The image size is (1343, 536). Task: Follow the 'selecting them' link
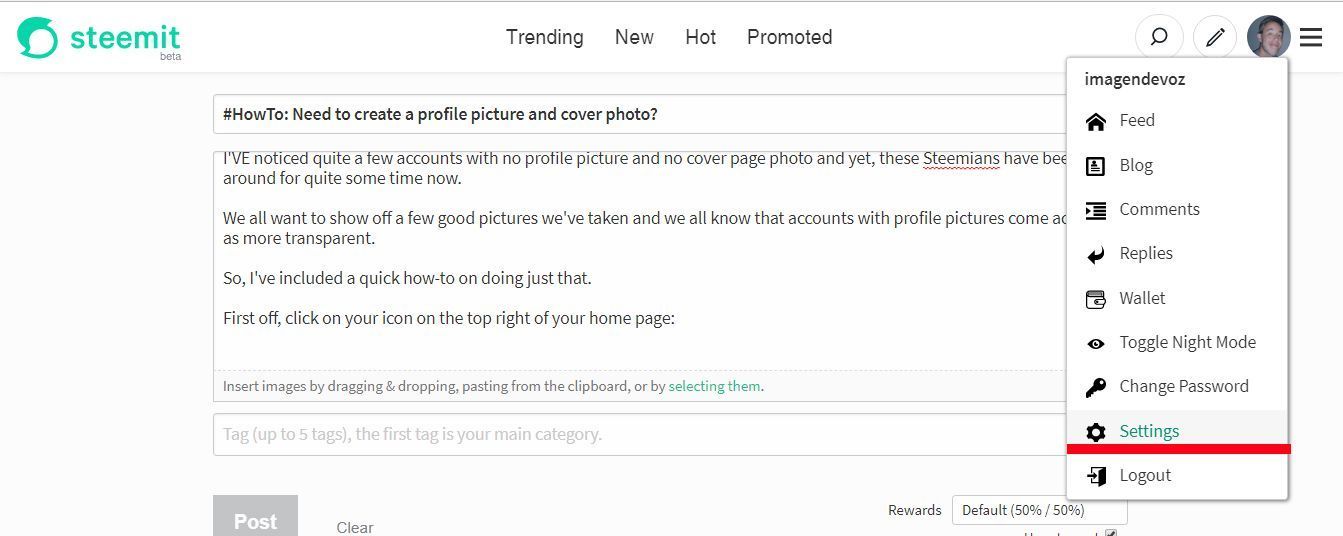(x=714, y=386)
